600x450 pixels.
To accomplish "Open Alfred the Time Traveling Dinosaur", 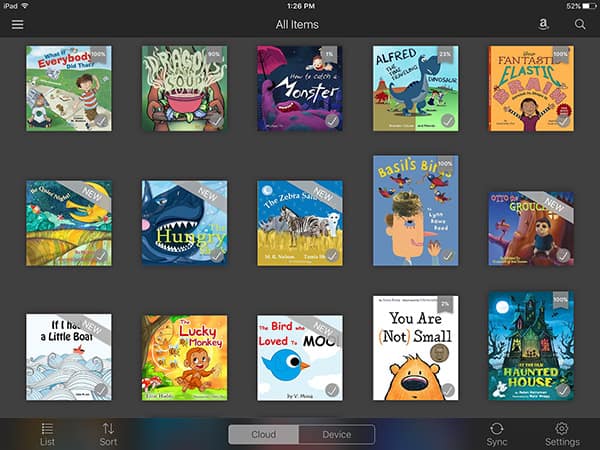I will tap(415, 88).
